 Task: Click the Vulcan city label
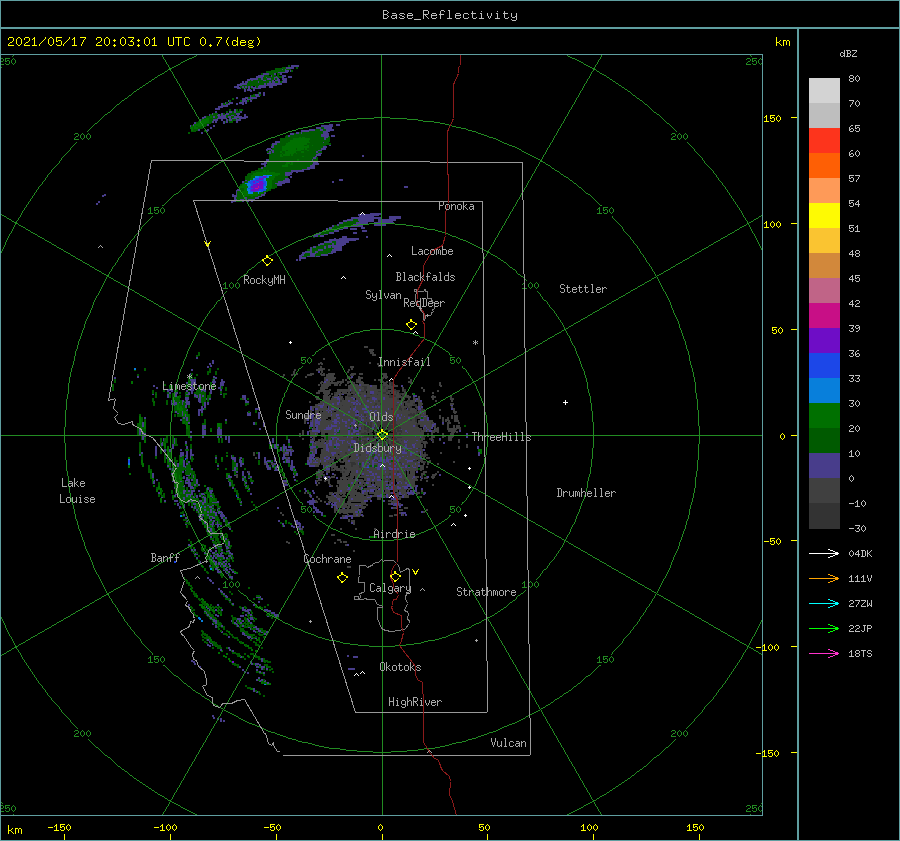tap(509, 743)
